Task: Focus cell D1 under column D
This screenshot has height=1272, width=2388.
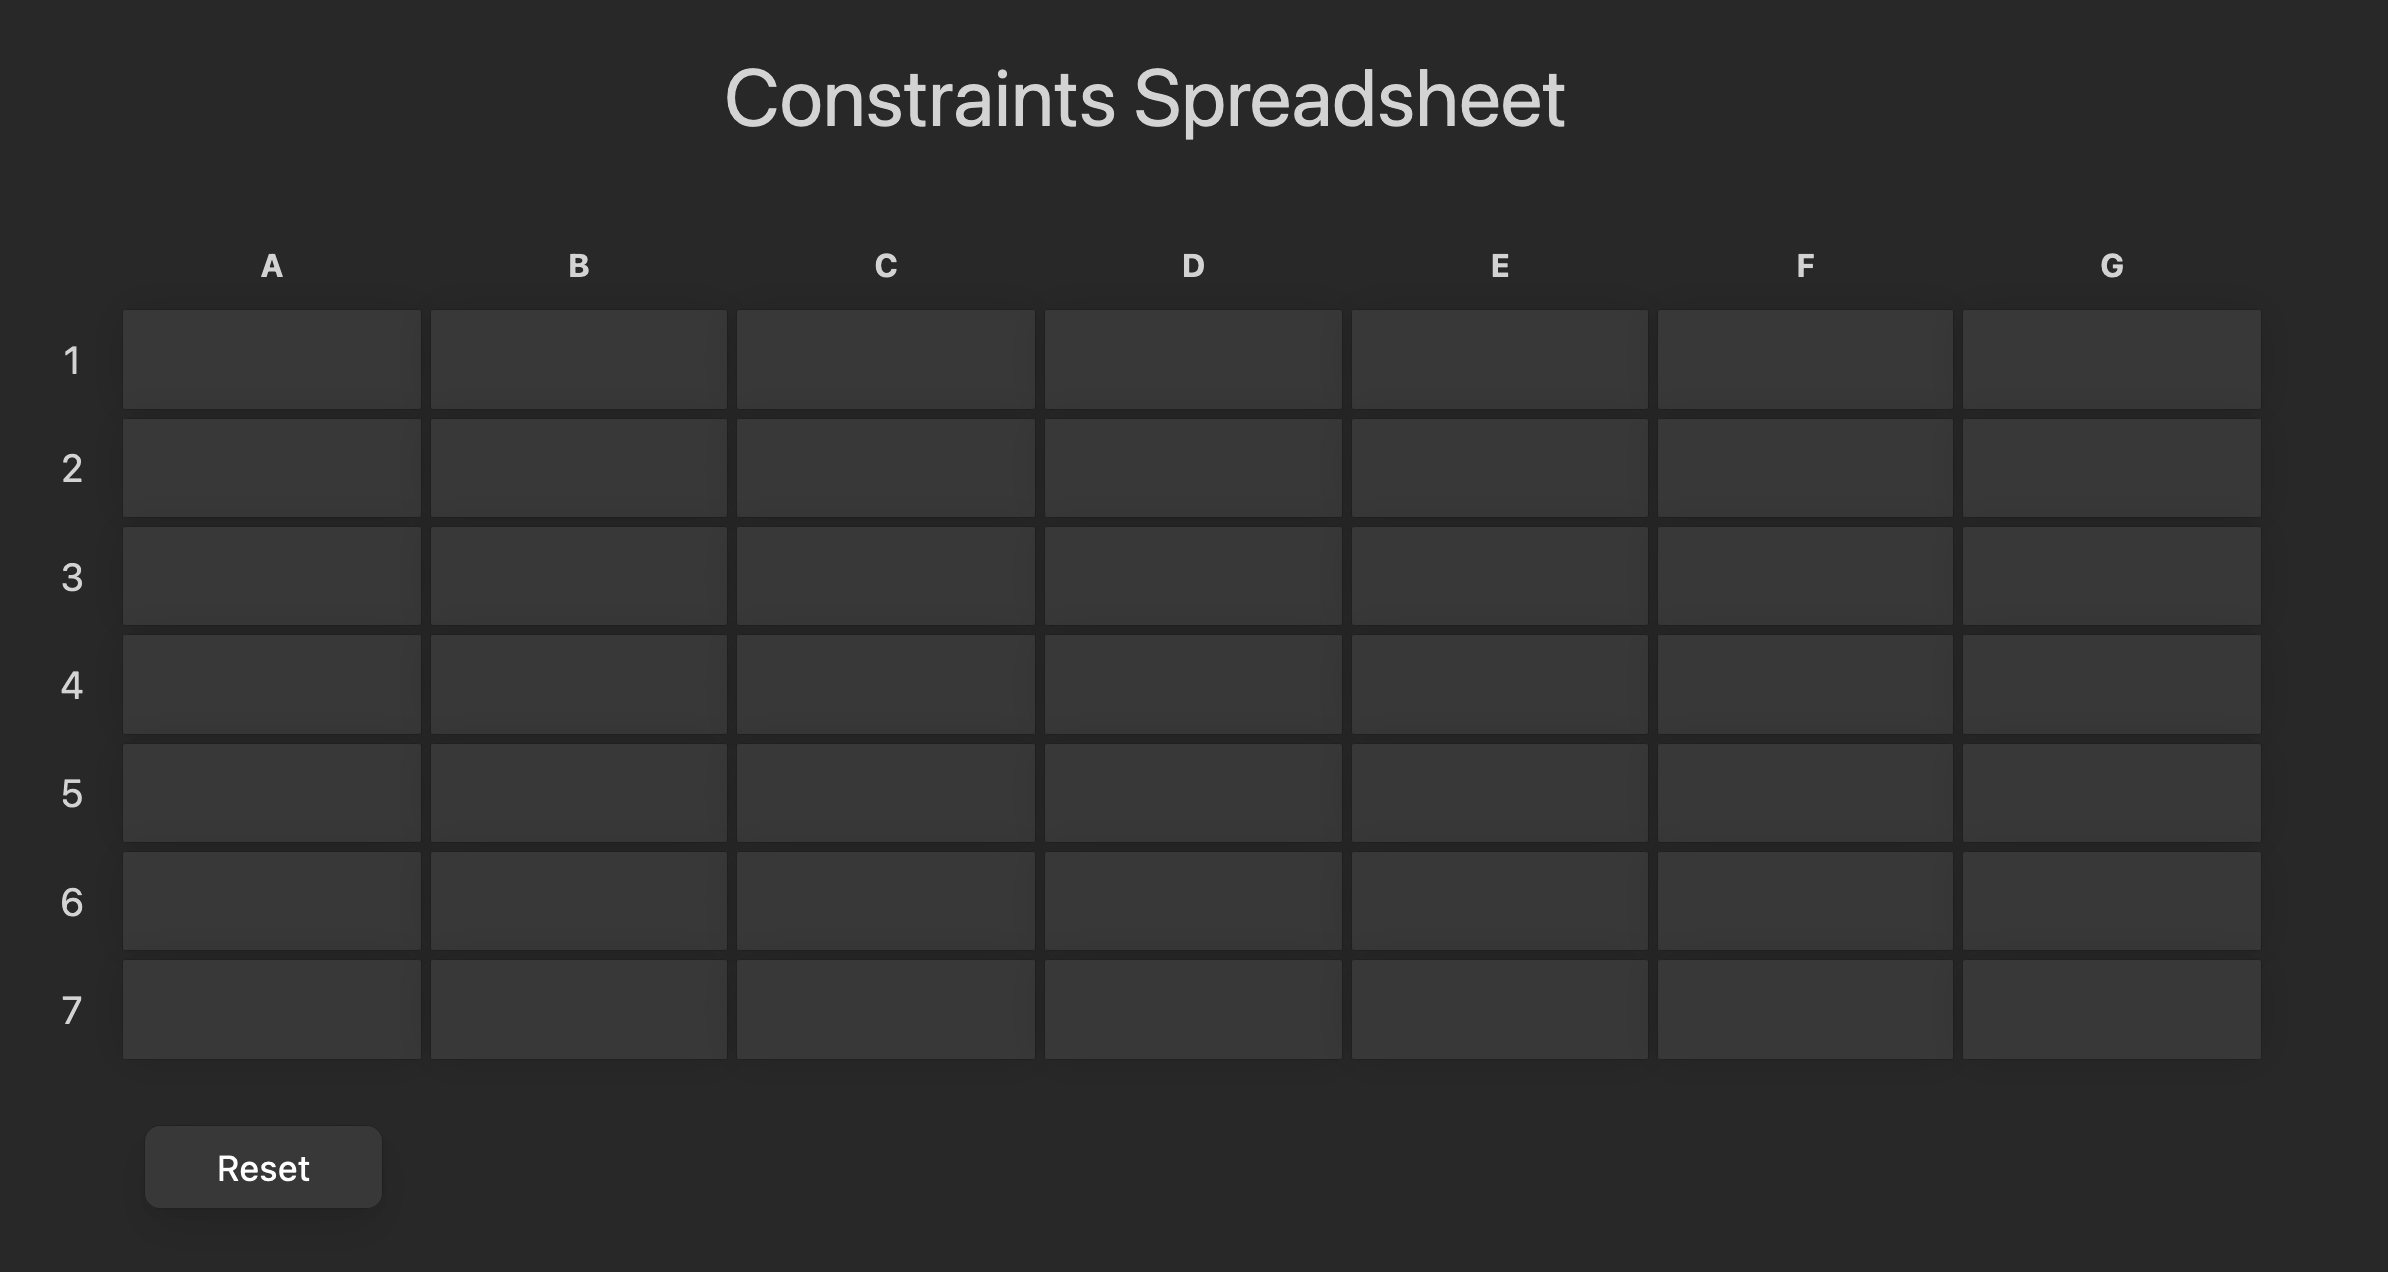Action: click(x=1193, y=359)
